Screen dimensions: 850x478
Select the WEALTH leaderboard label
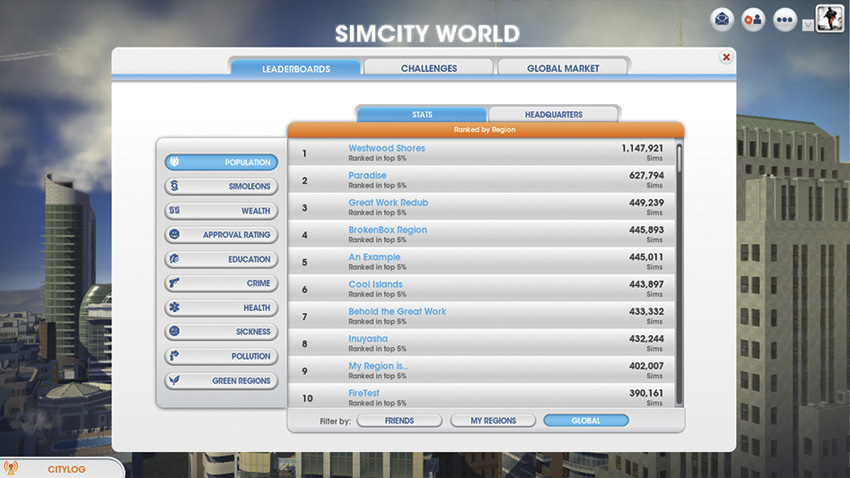coord(255,211)
